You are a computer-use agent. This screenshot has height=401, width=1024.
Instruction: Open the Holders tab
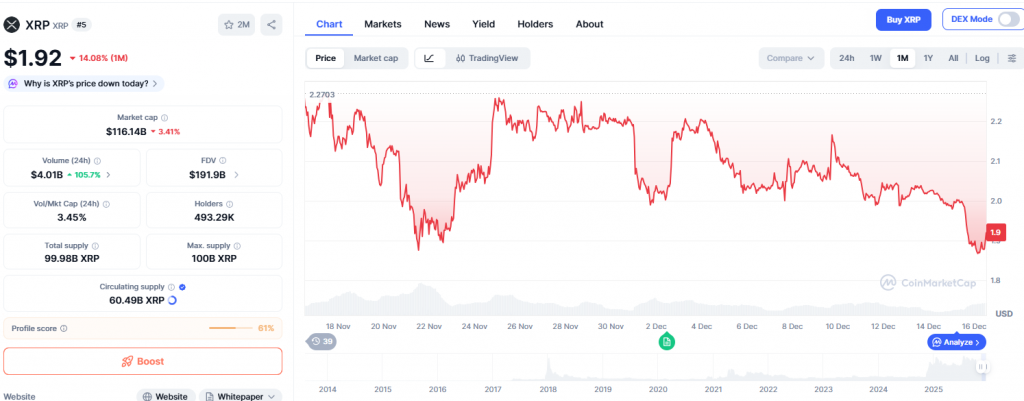[536, 23]
